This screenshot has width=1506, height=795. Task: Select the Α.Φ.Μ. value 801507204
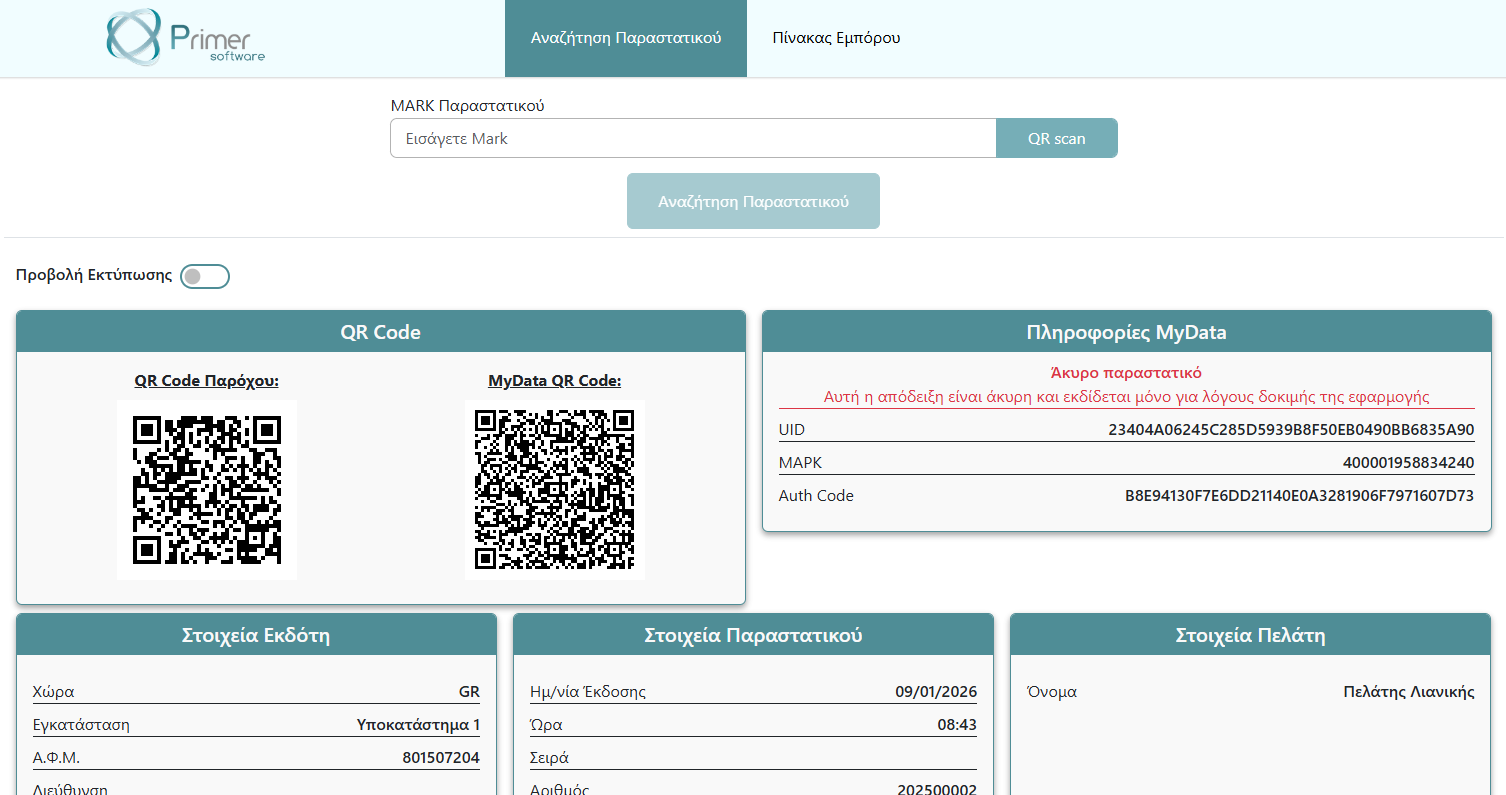coord(441,758)
